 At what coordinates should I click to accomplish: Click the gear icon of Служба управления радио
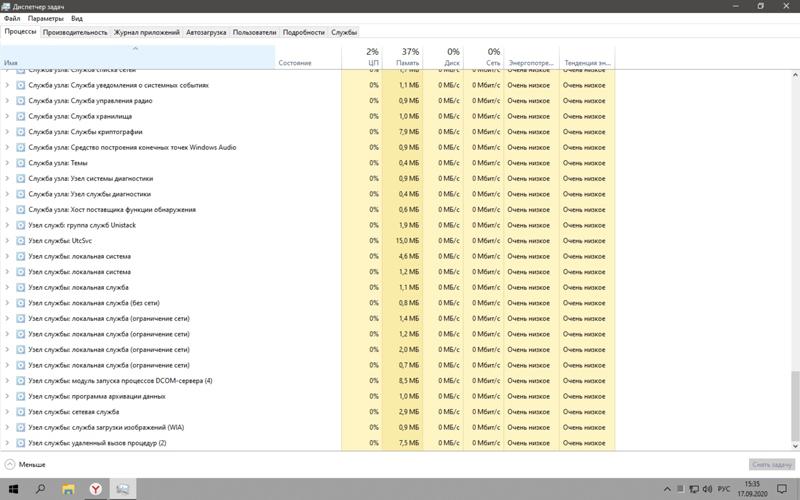(x=20, y=101)
